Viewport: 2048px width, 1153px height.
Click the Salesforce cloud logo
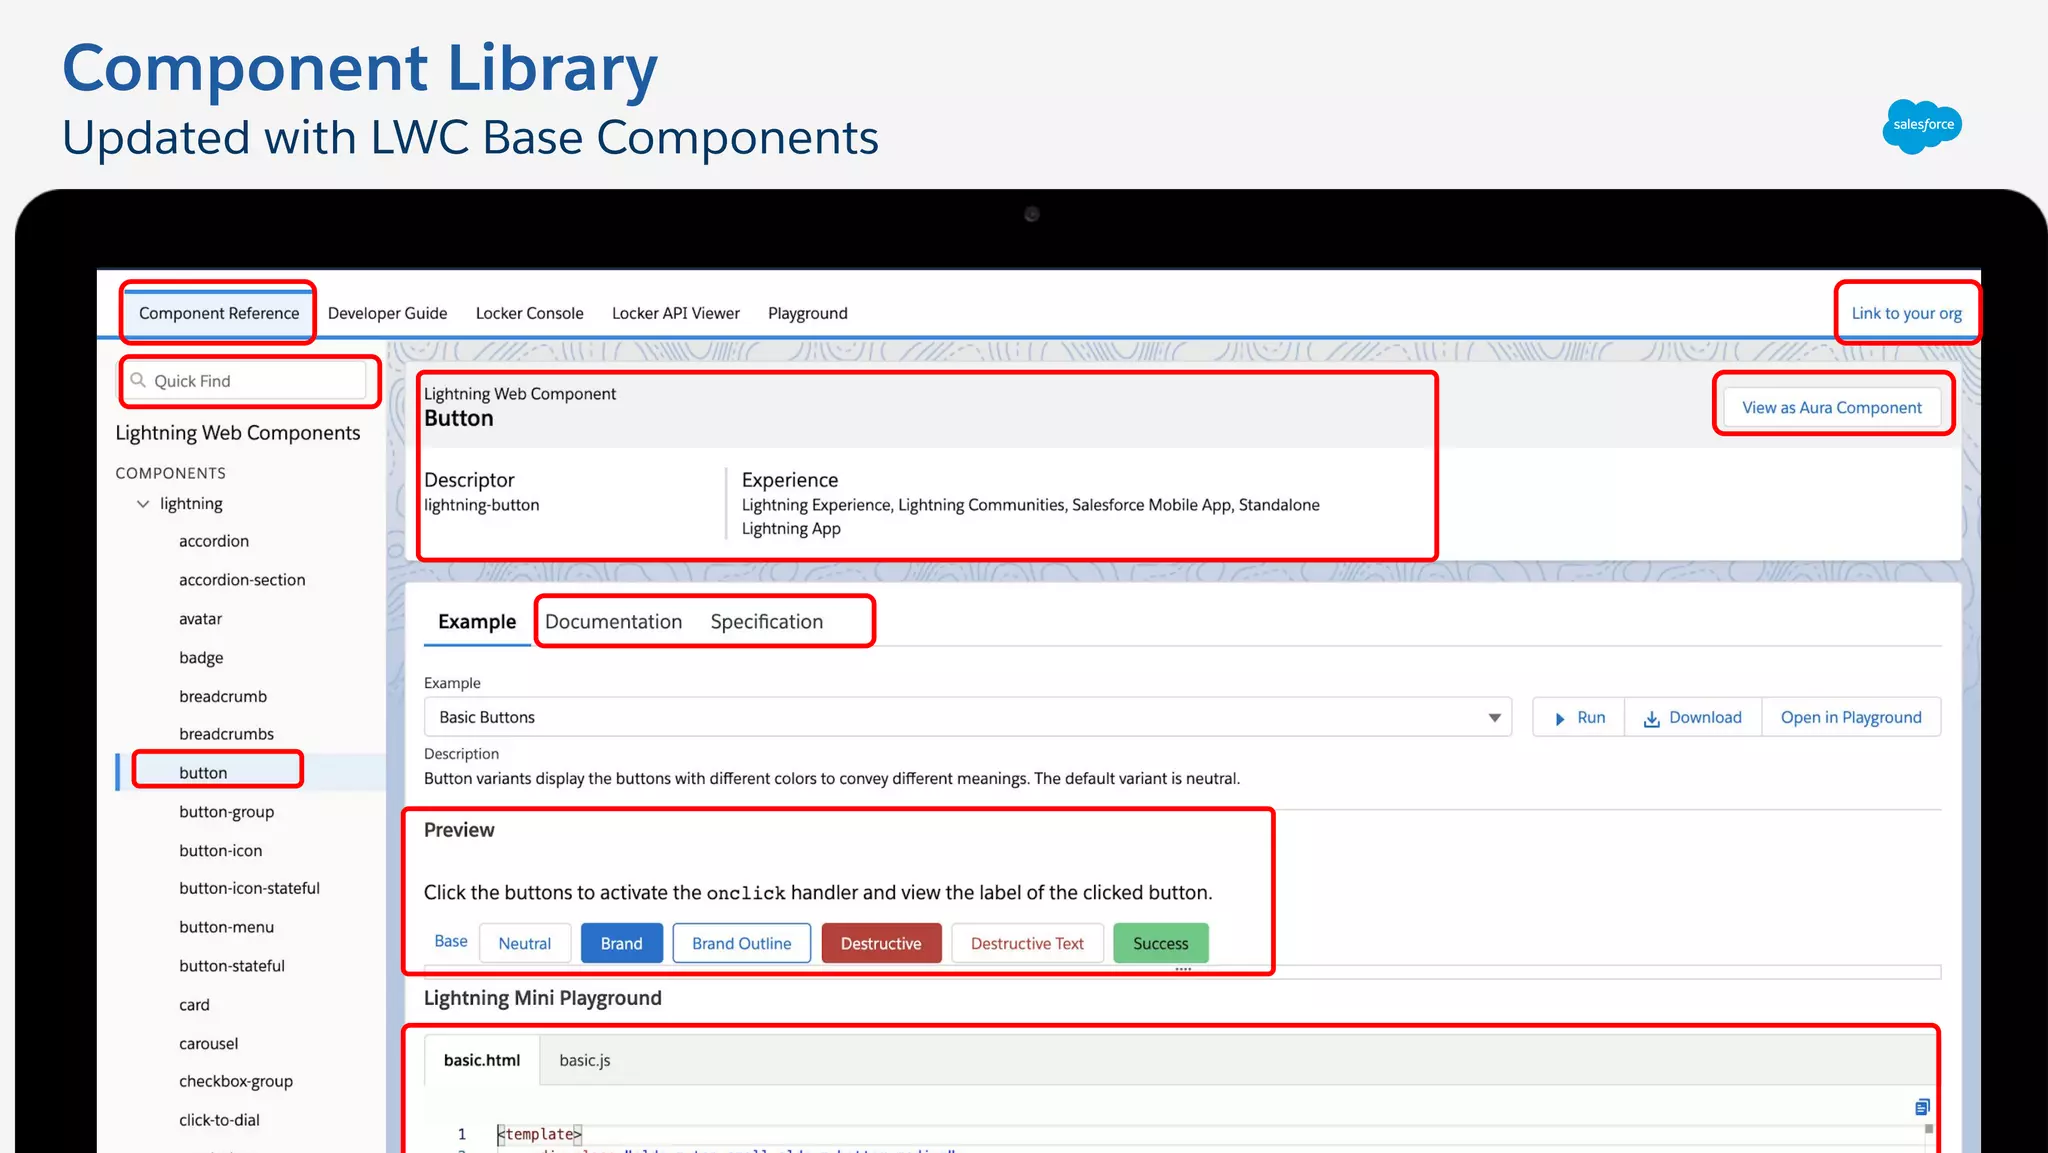[x=1922, y=126]
